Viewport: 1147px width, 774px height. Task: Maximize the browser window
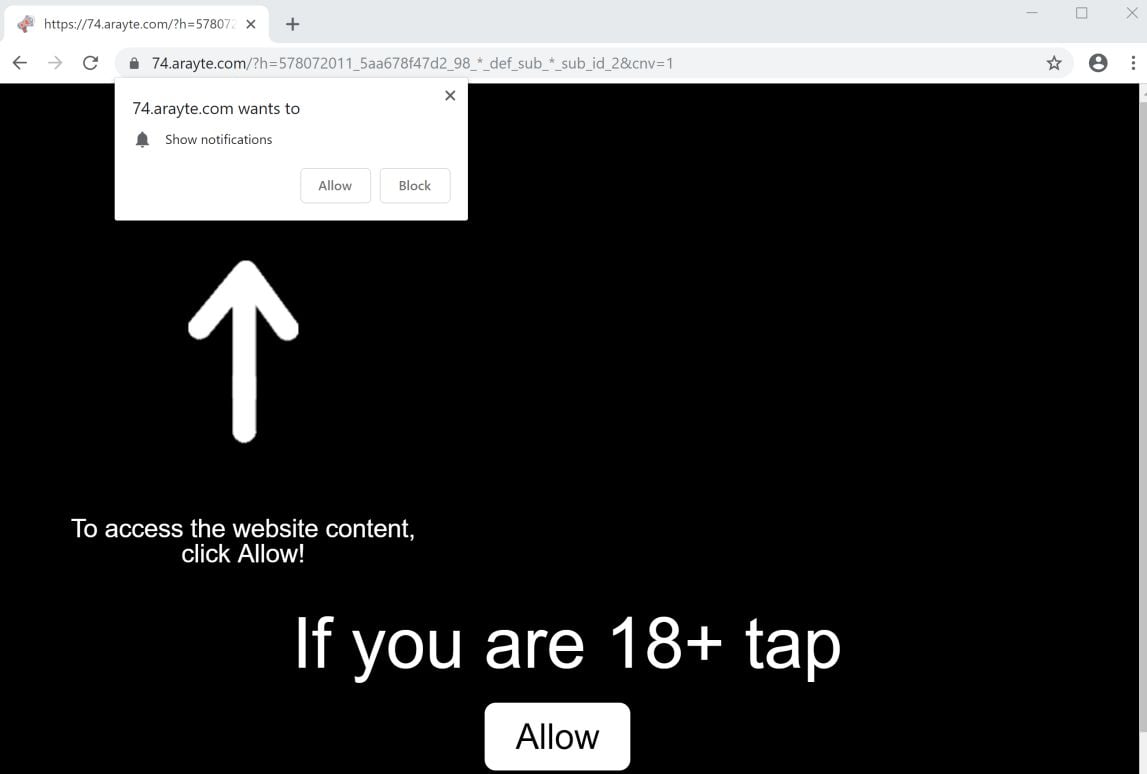tap(1081, 13)
